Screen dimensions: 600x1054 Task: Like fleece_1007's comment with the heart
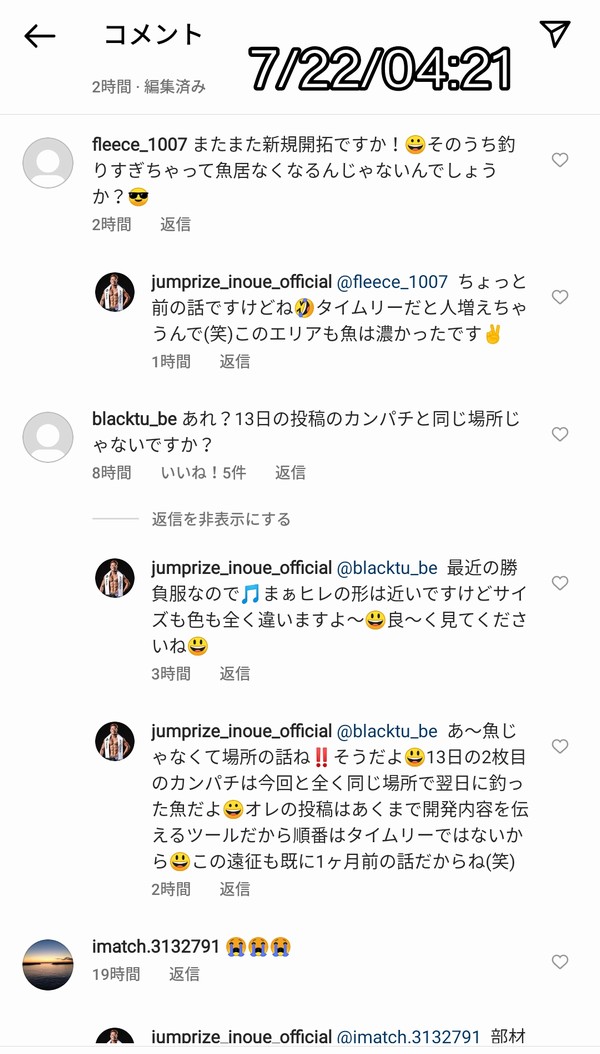560,160
